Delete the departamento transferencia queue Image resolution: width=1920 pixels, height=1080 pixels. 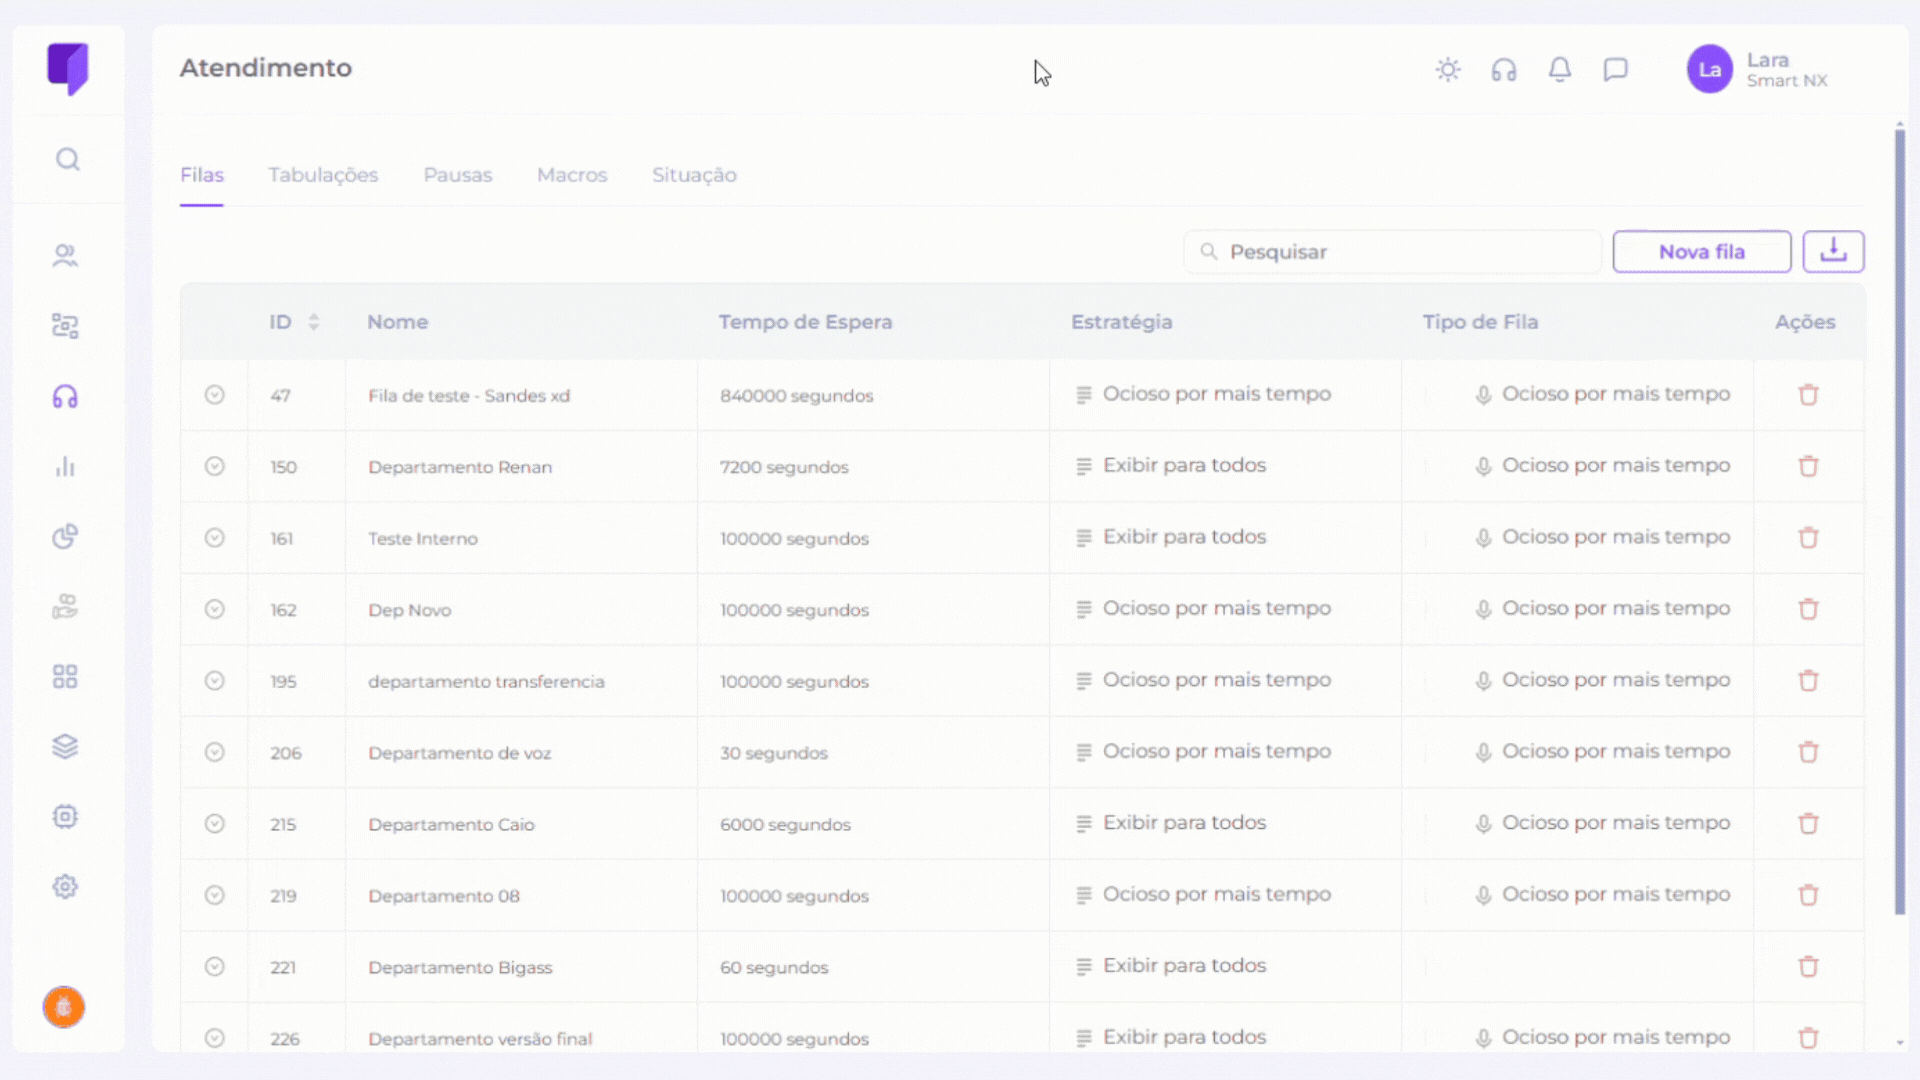pos(1808,681)
